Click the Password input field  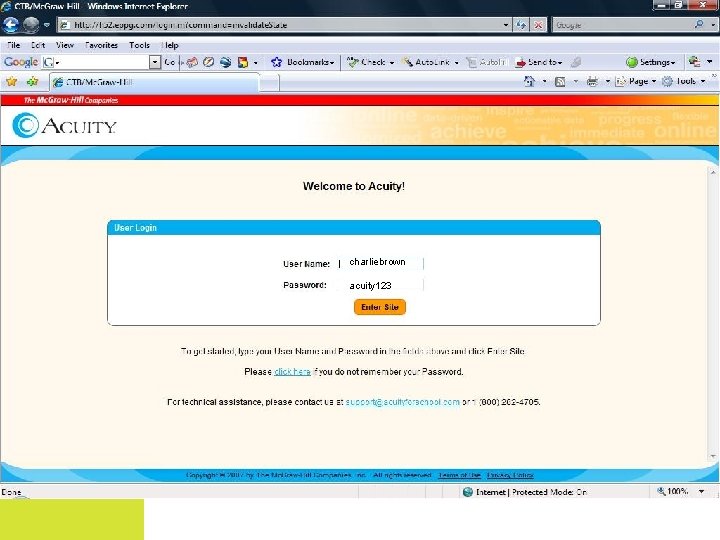(x=382, y=285)
